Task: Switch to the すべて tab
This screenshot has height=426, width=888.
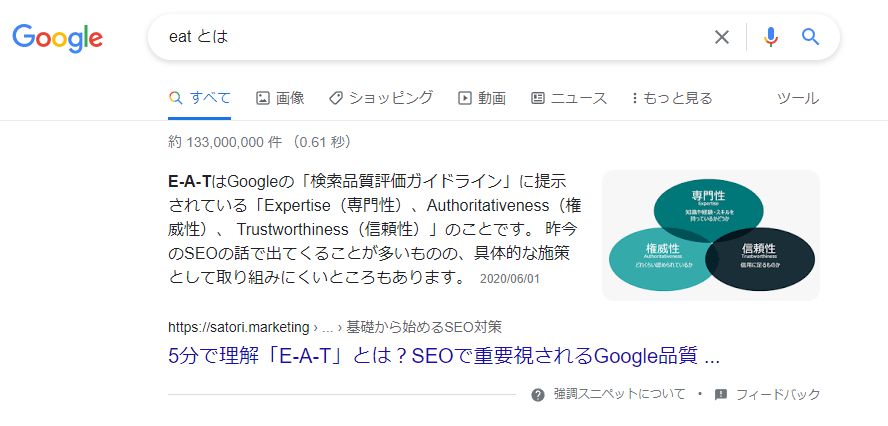Action: 199,98
